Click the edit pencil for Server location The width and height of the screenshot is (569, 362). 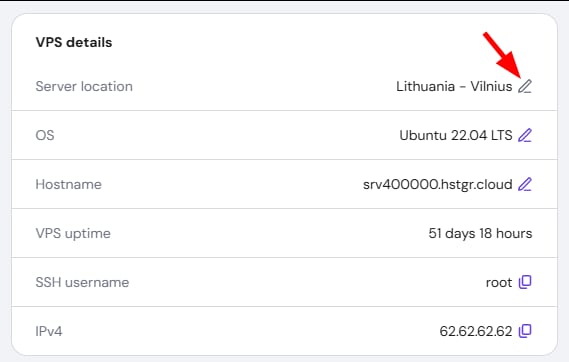tap(525, 86)
